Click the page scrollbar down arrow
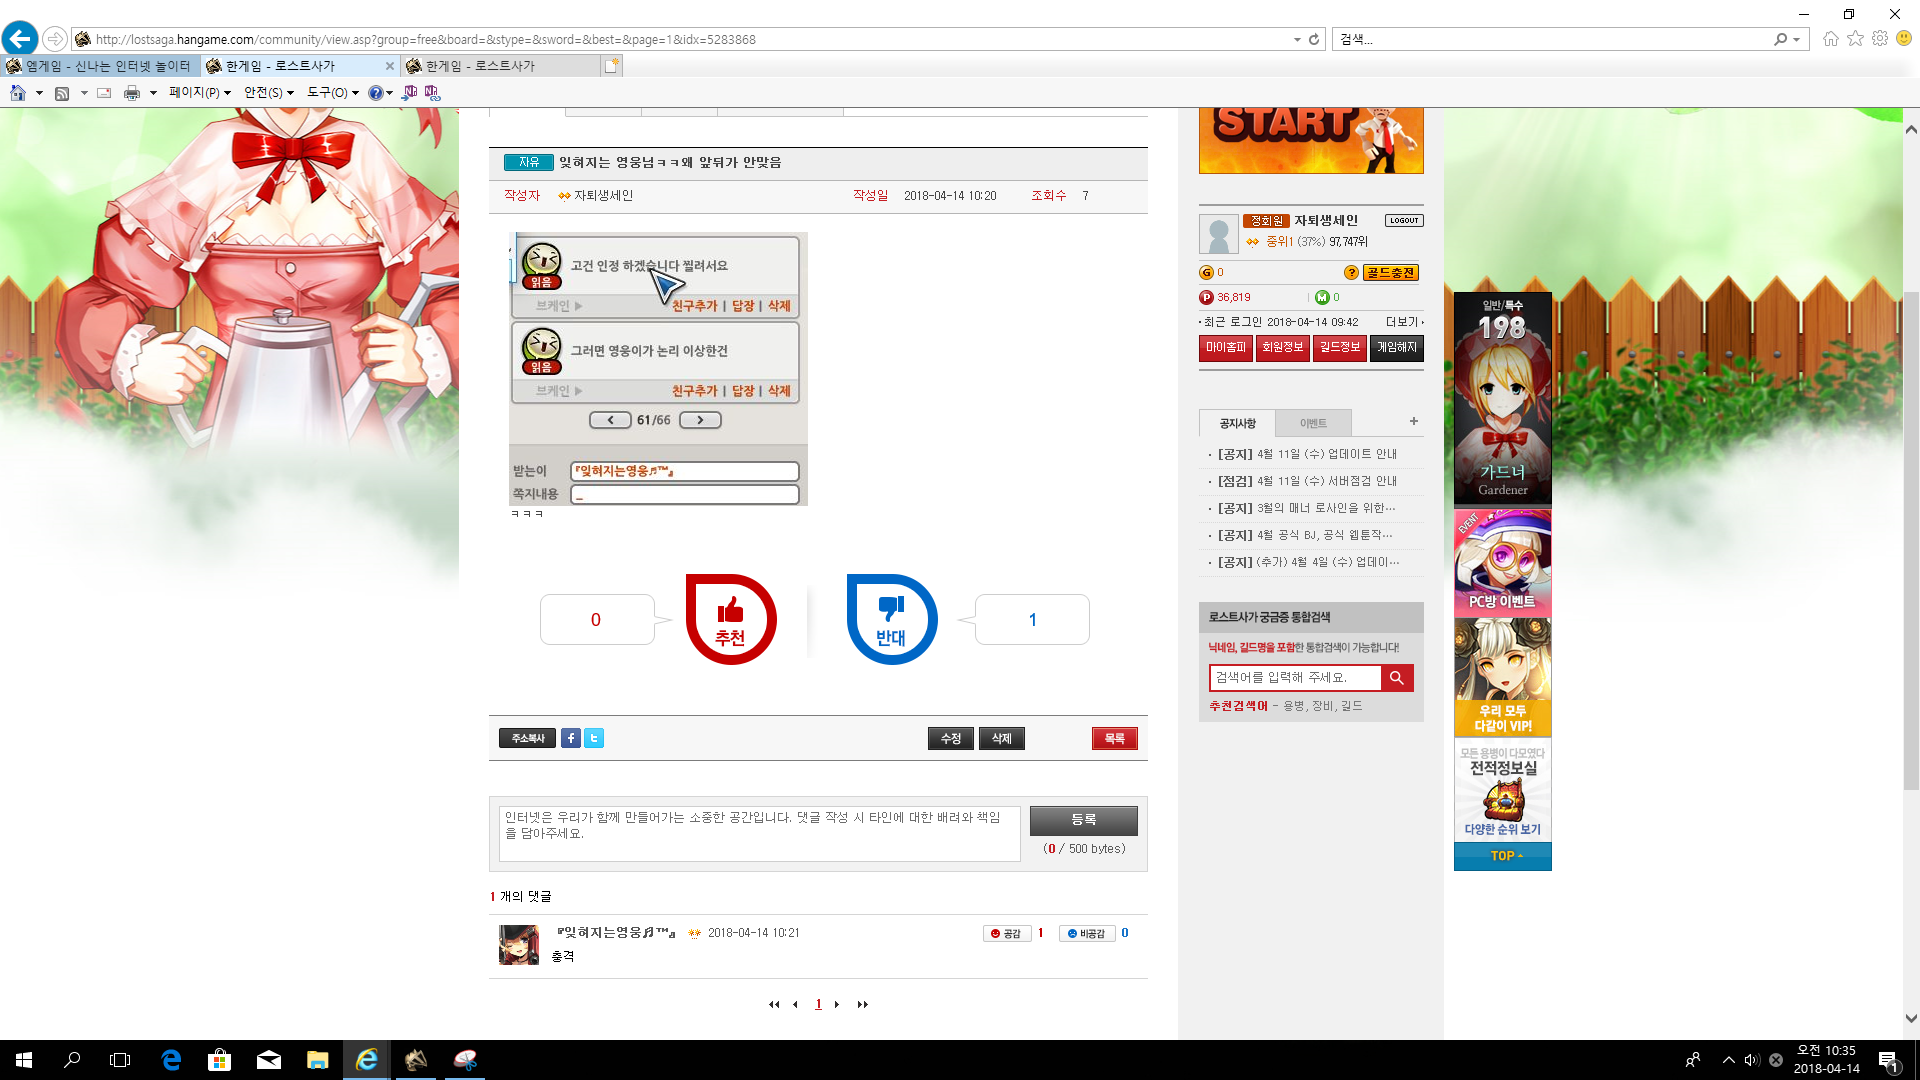The height and width of the screenshot is (1080, 1920). pyautogui.click(x=1911, y=1019)
